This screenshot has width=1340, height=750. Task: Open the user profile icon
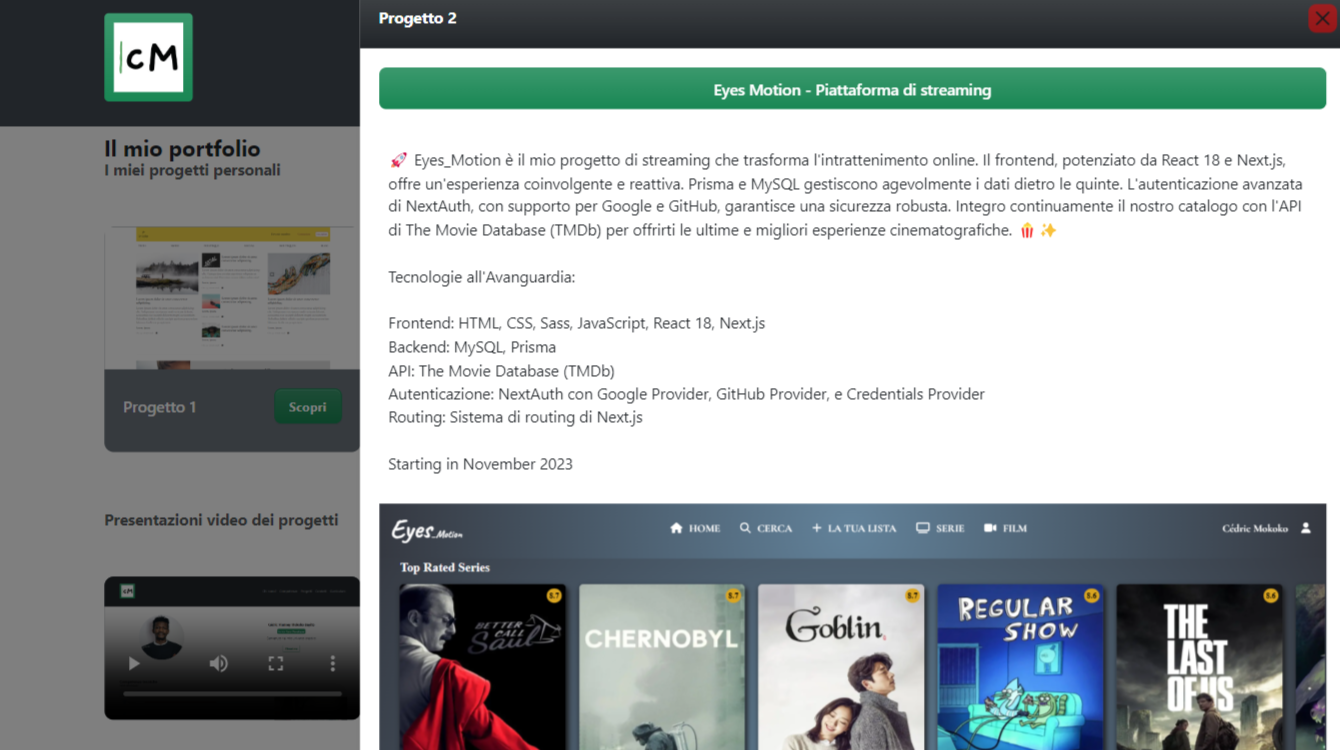coord(1305,528)
